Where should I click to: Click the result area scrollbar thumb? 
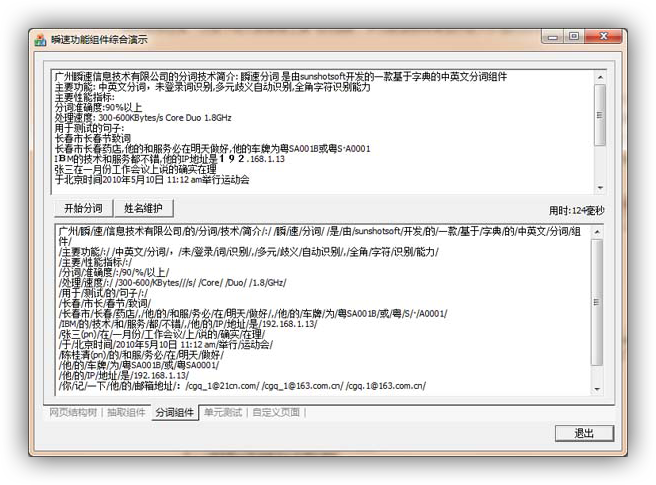tap(597, 302)
